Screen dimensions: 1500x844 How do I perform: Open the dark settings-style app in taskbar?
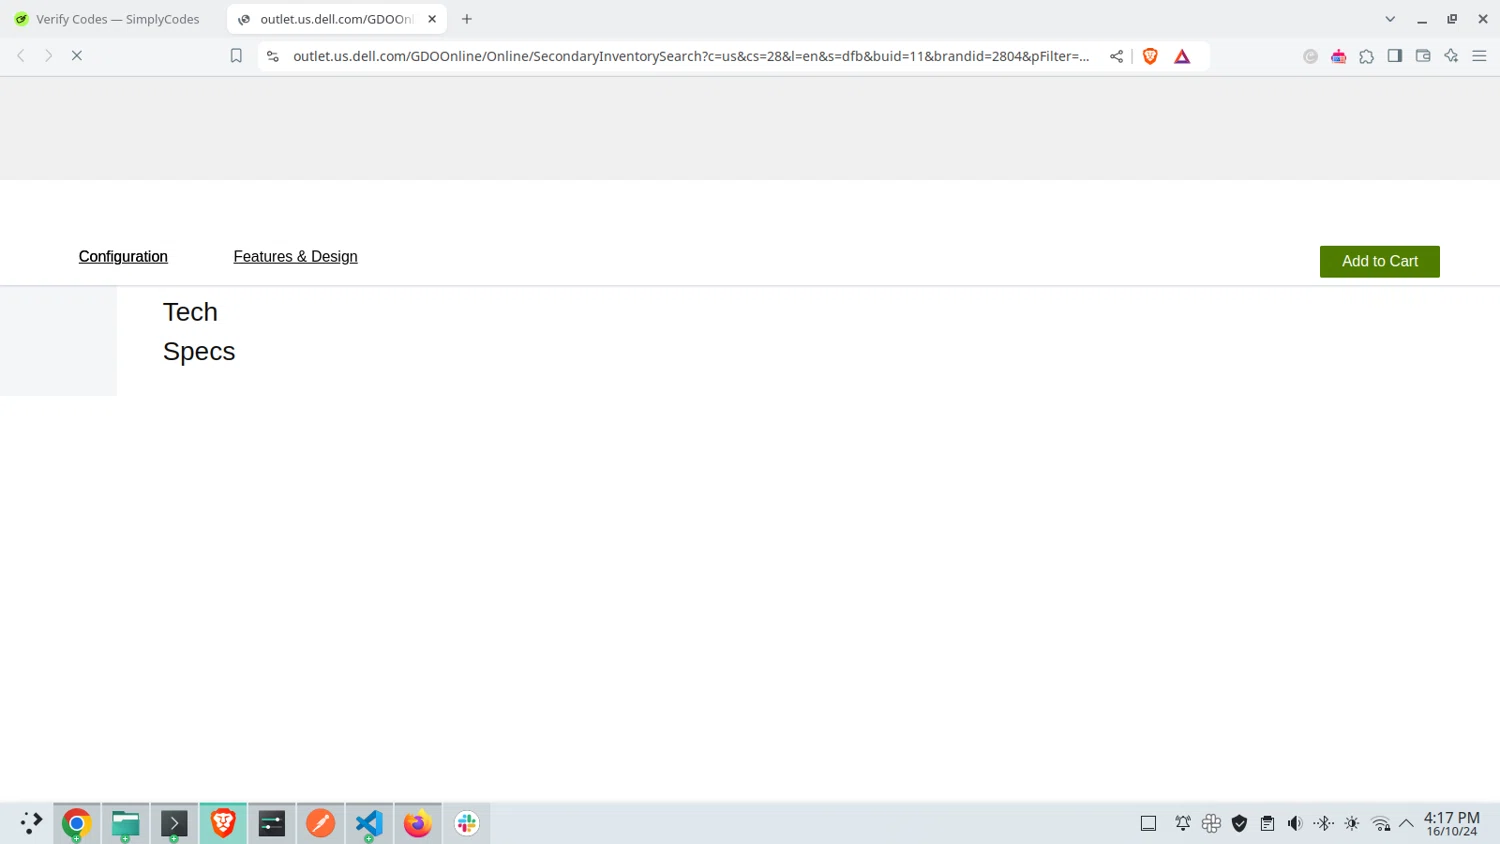click(272, 823)
